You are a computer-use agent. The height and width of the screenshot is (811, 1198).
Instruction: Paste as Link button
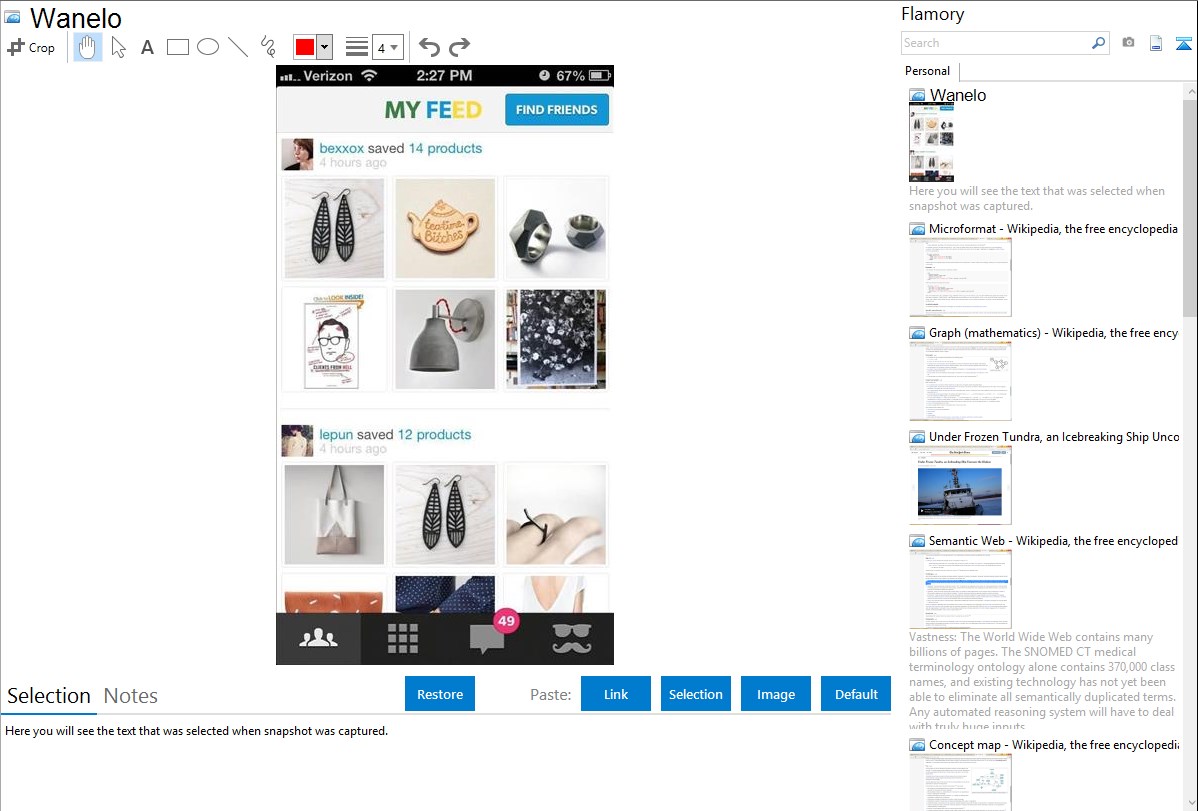point(616,694)
